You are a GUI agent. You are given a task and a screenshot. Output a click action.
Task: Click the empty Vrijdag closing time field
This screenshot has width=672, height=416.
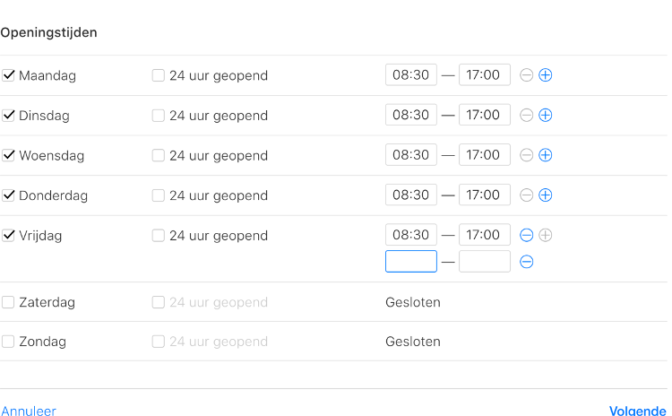coord(484,262)
